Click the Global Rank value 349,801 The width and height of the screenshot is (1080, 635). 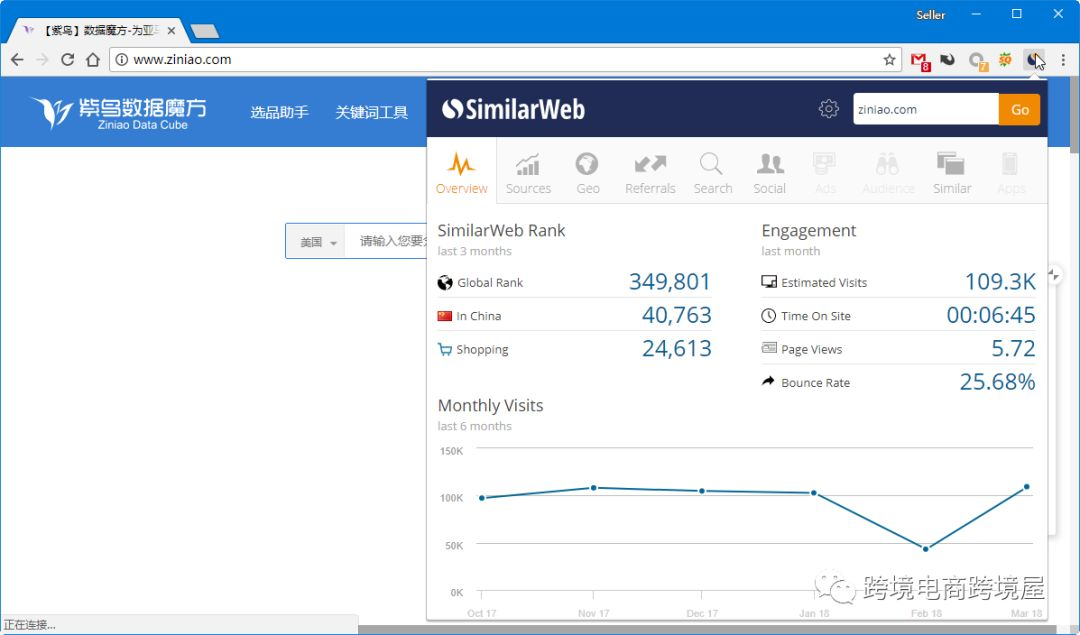click(669, 282)
